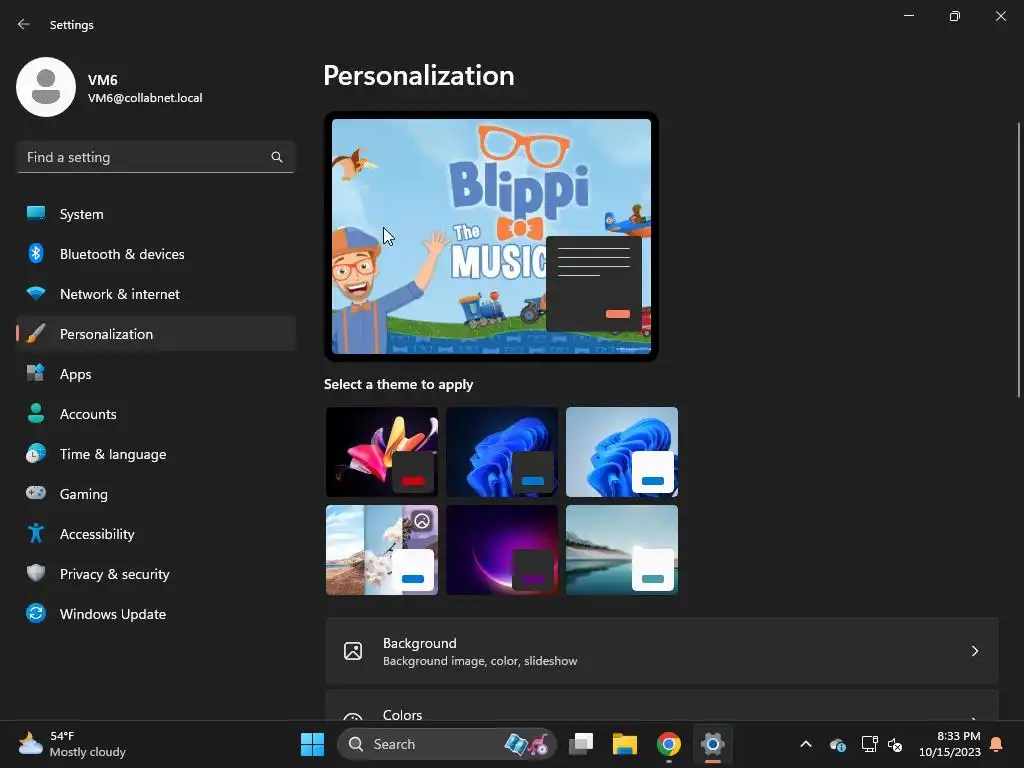
Task: Click in the Find a setting box
Action: click(156, 157)
